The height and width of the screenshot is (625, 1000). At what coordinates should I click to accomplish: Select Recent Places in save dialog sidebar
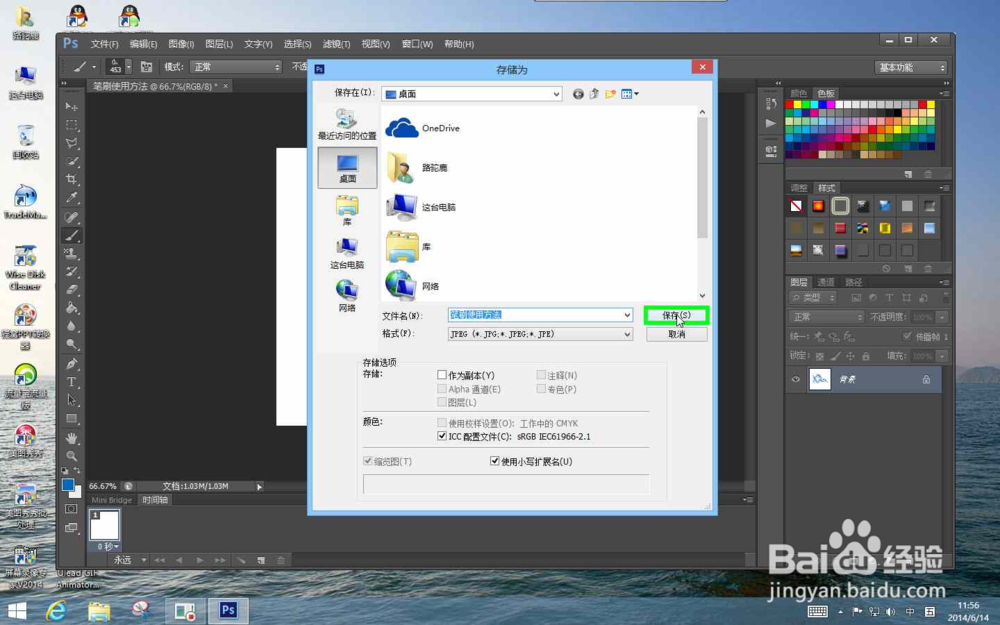(347, 124)
